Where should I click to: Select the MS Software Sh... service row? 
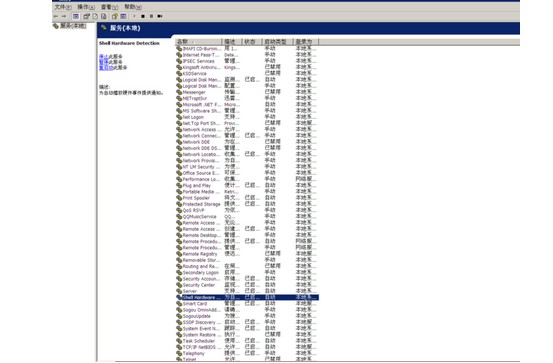click(x=247, y=111)
